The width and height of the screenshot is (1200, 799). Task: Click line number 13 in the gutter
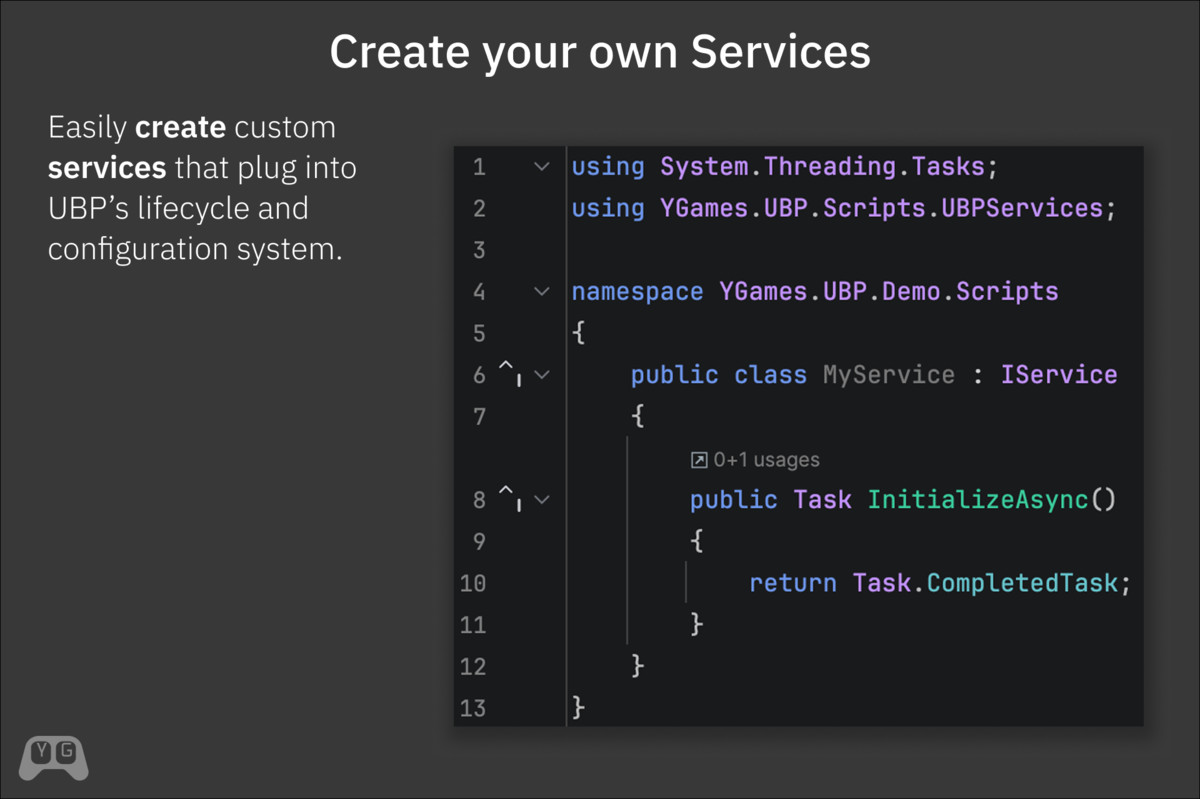click(x=473, y=708)
